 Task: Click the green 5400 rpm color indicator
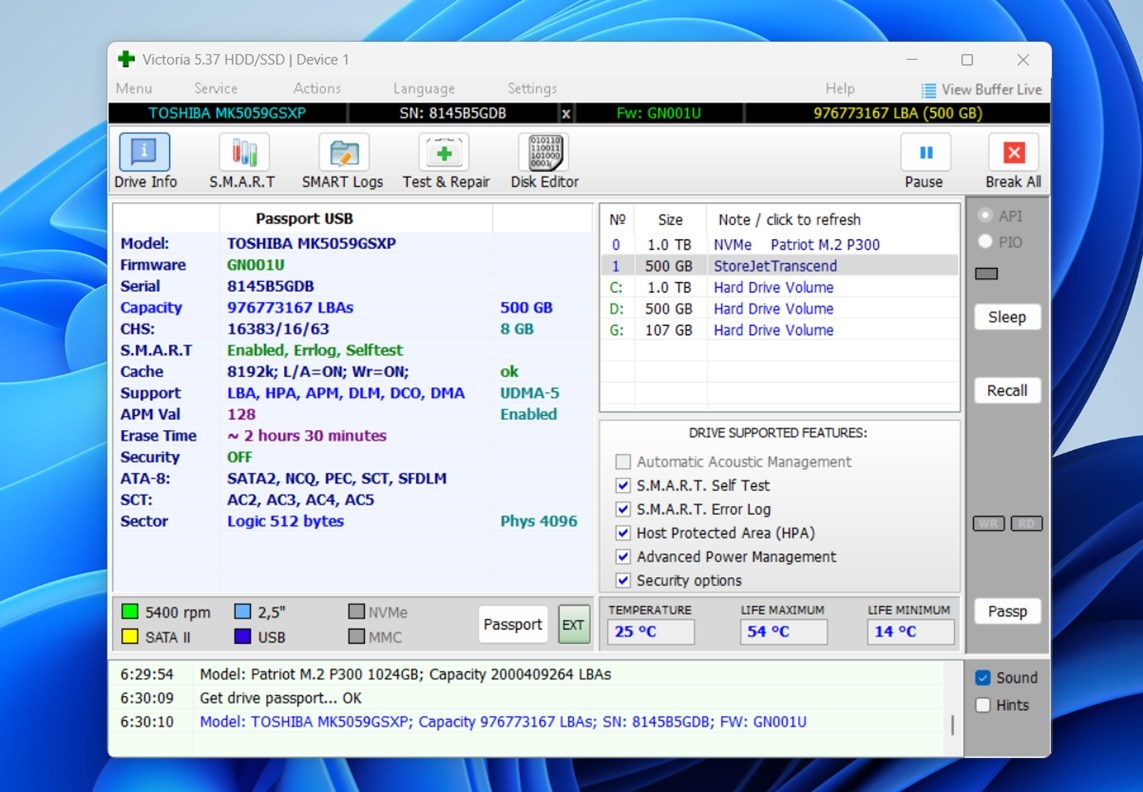130,611
